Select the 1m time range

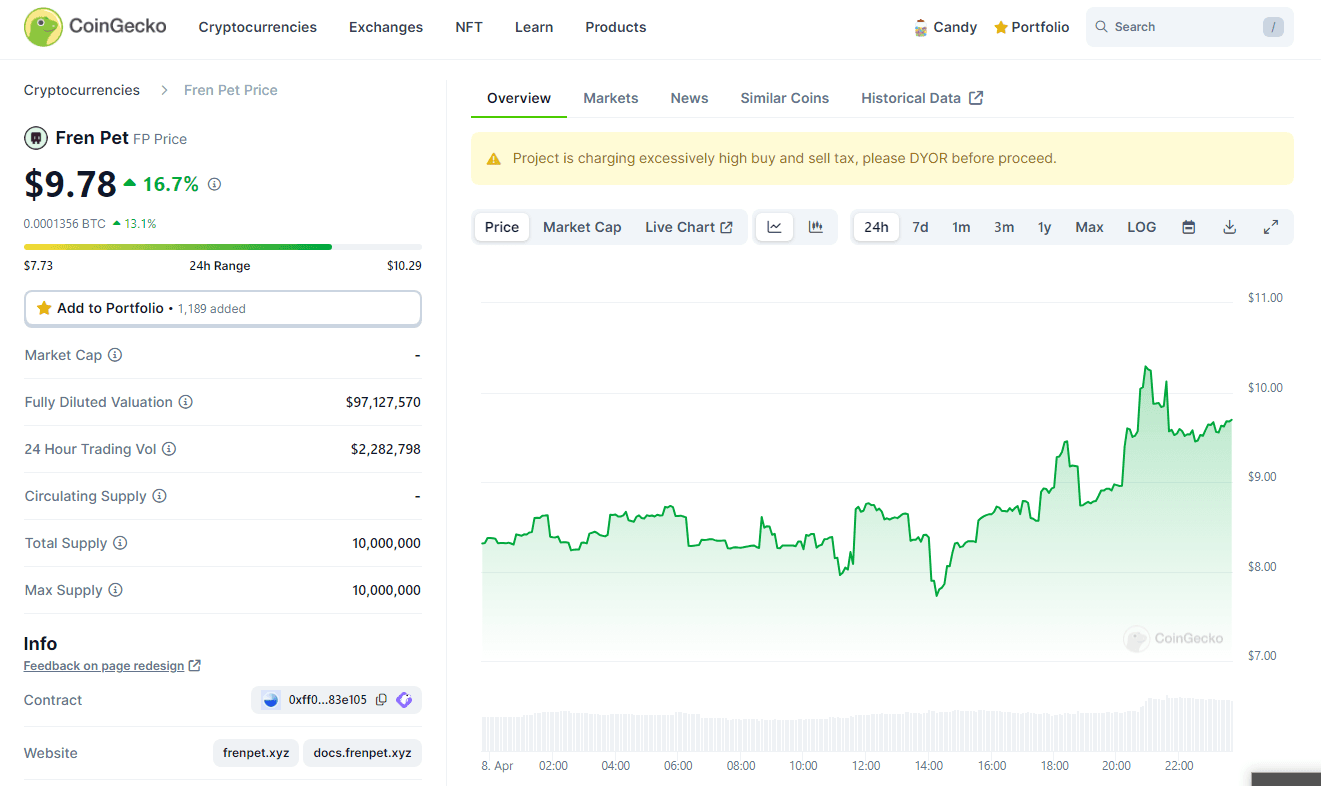[961, 227]
